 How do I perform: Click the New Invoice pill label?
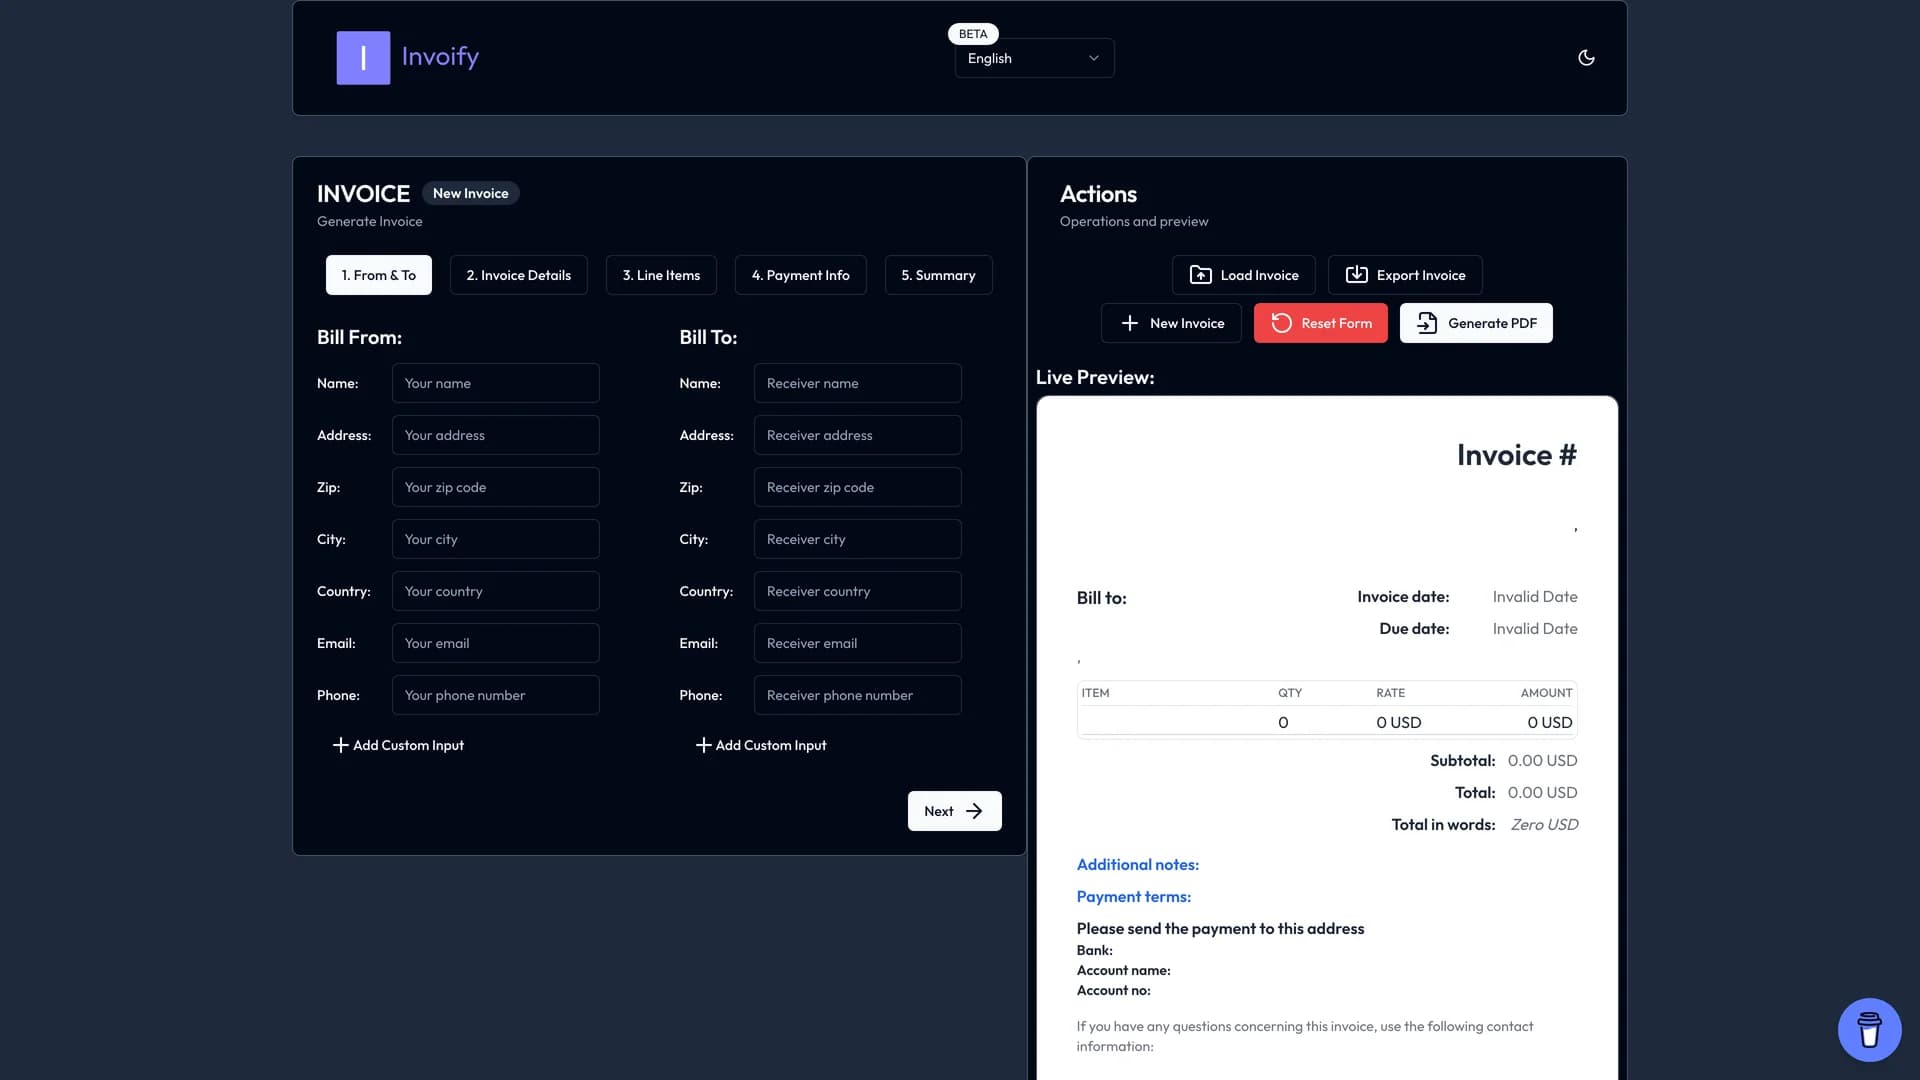pos(470,193)
